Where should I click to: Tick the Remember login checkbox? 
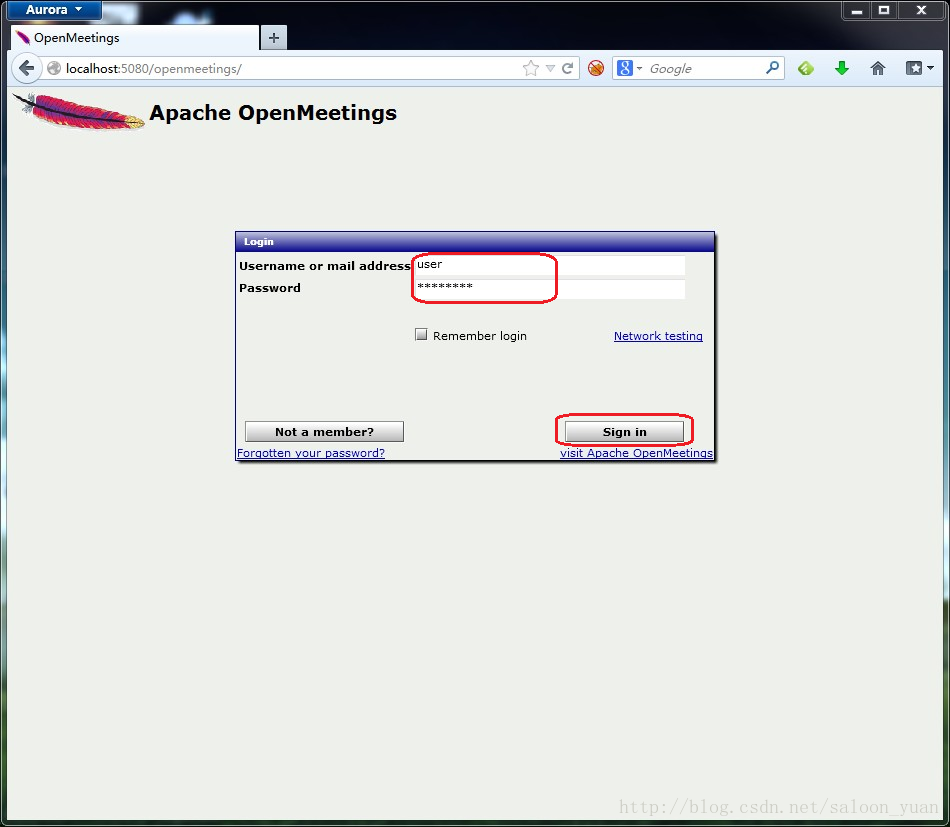(x=421, y=334)
